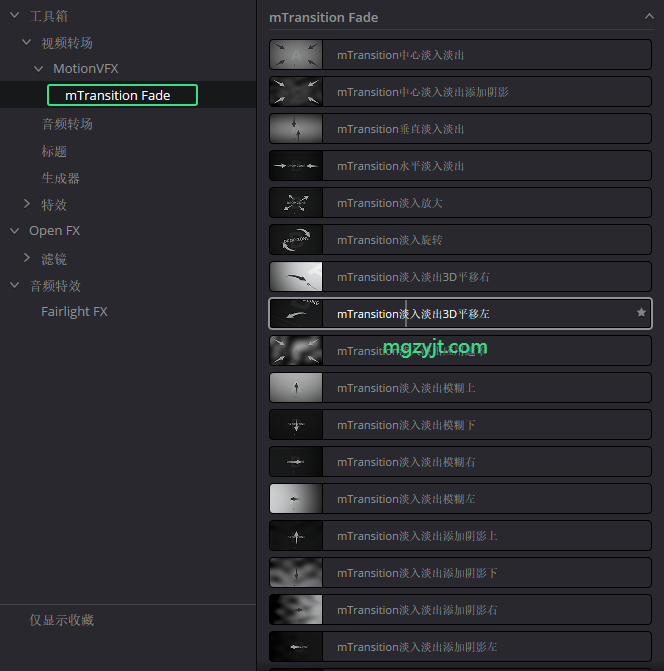Viewport: 664px width, 671px height.
Task: Click the mTransition淡入放大 thumbnail
Action: point(296,203)
